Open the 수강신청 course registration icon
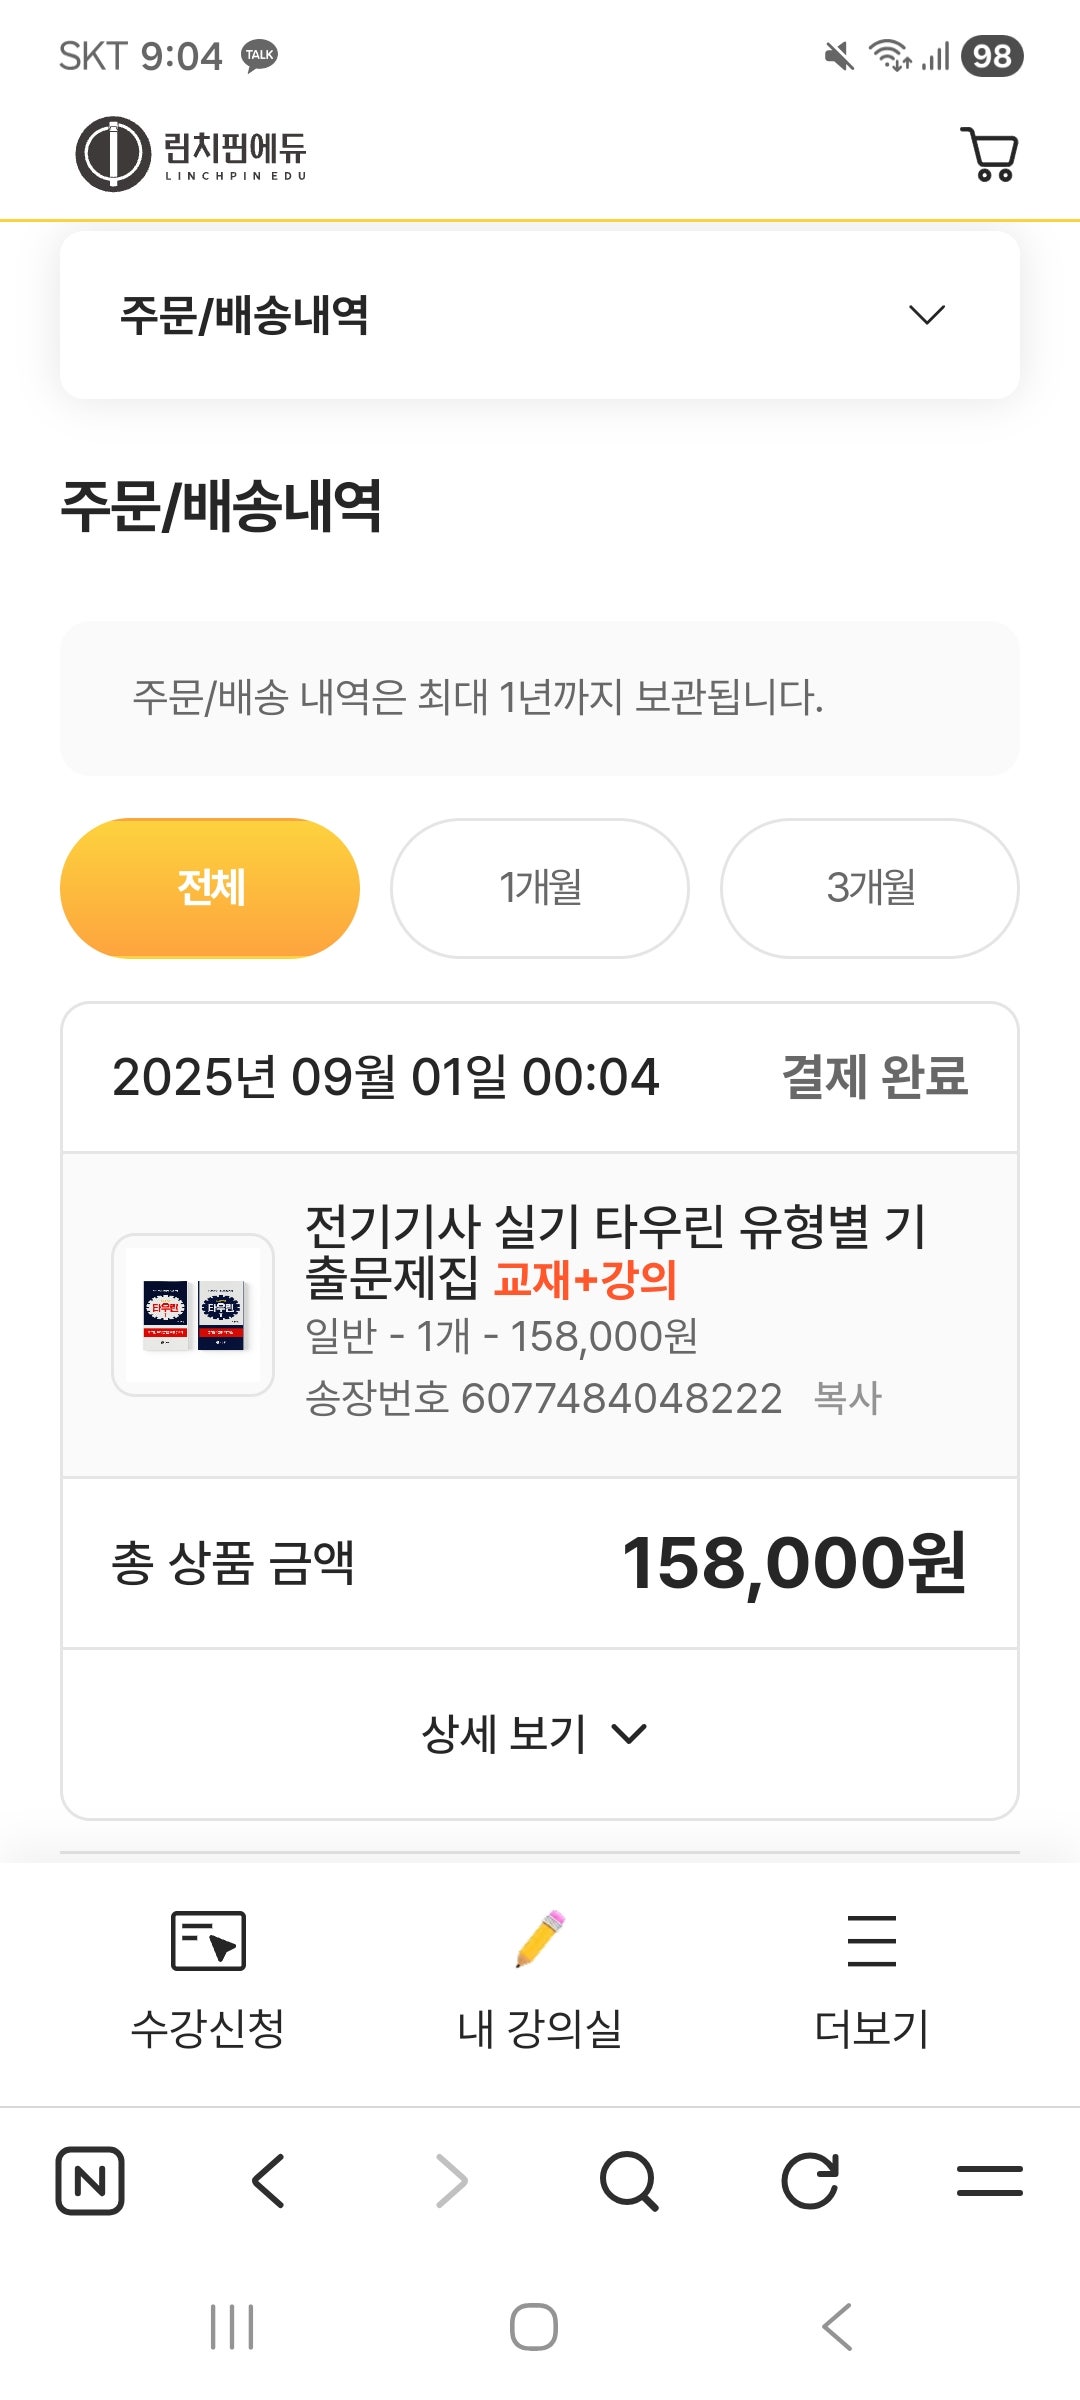Screen dimensions: 1080x2400 [208, 1941]
